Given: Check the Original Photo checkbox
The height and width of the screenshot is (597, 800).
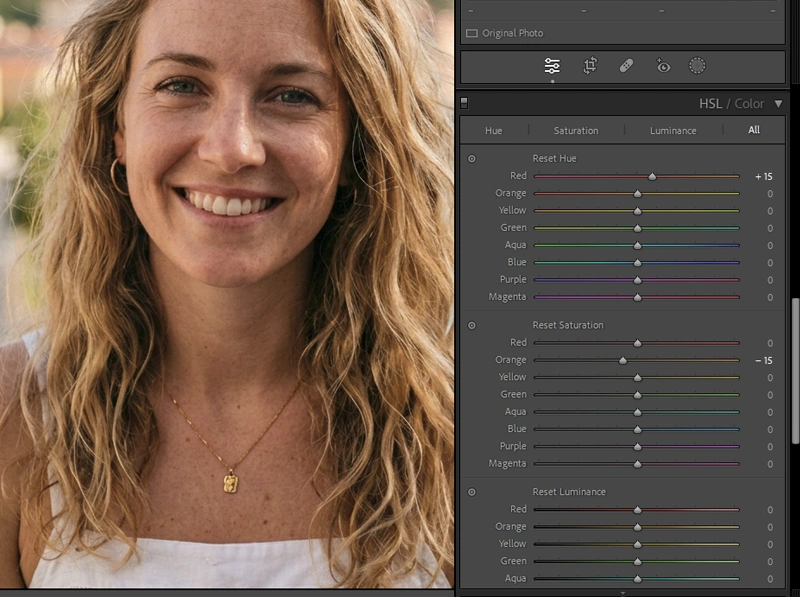Looking at the screenshot, I should (472, 33).
